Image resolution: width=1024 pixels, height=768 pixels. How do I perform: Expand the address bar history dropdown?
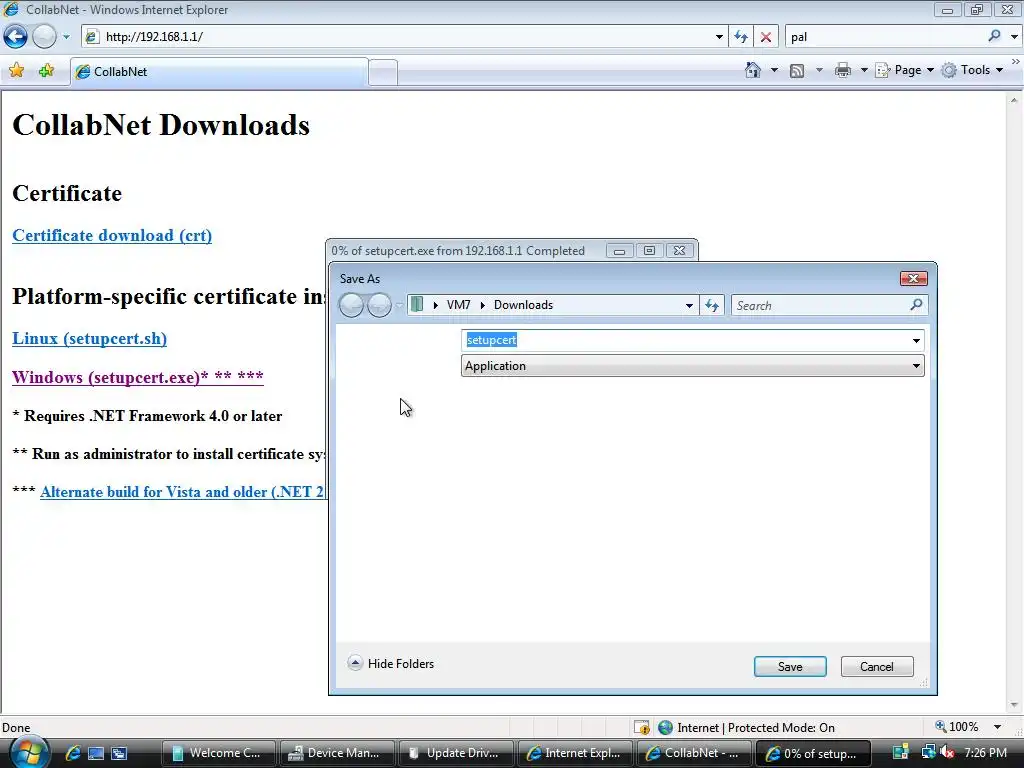719,37
